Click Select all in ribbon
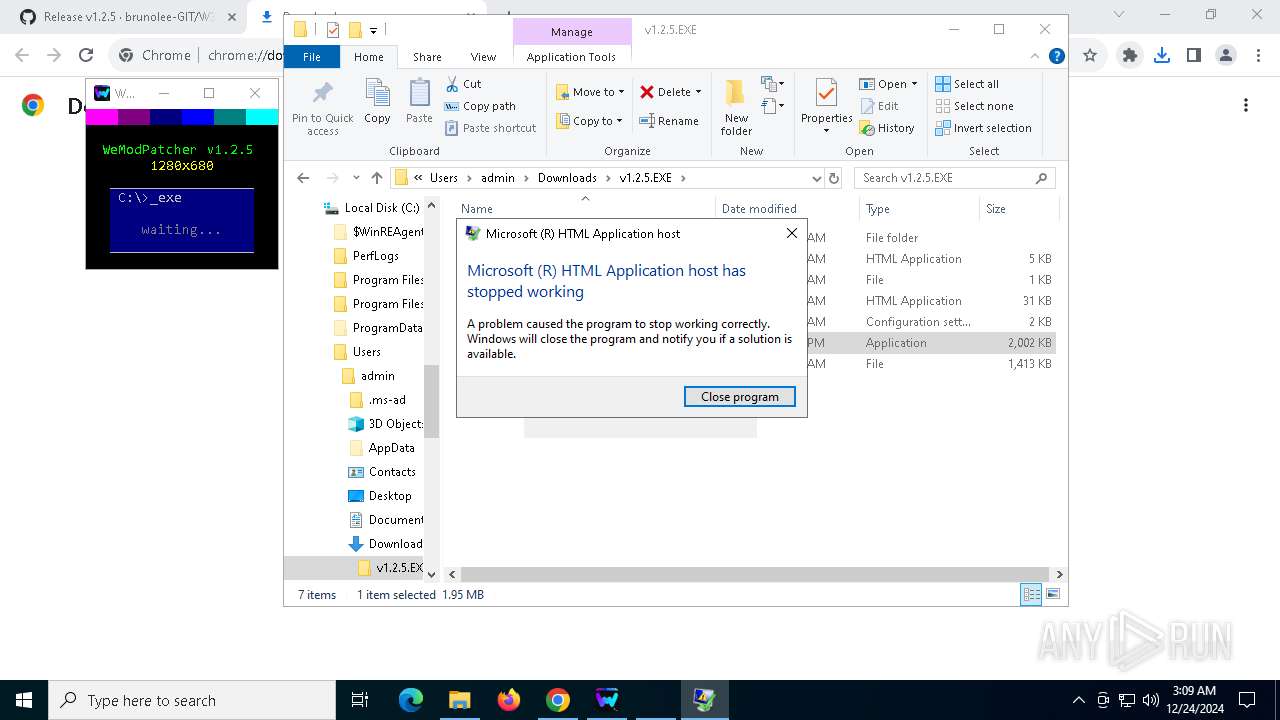Image resolution: width=1280 pixels, height=720 pixels. [967, 84]
